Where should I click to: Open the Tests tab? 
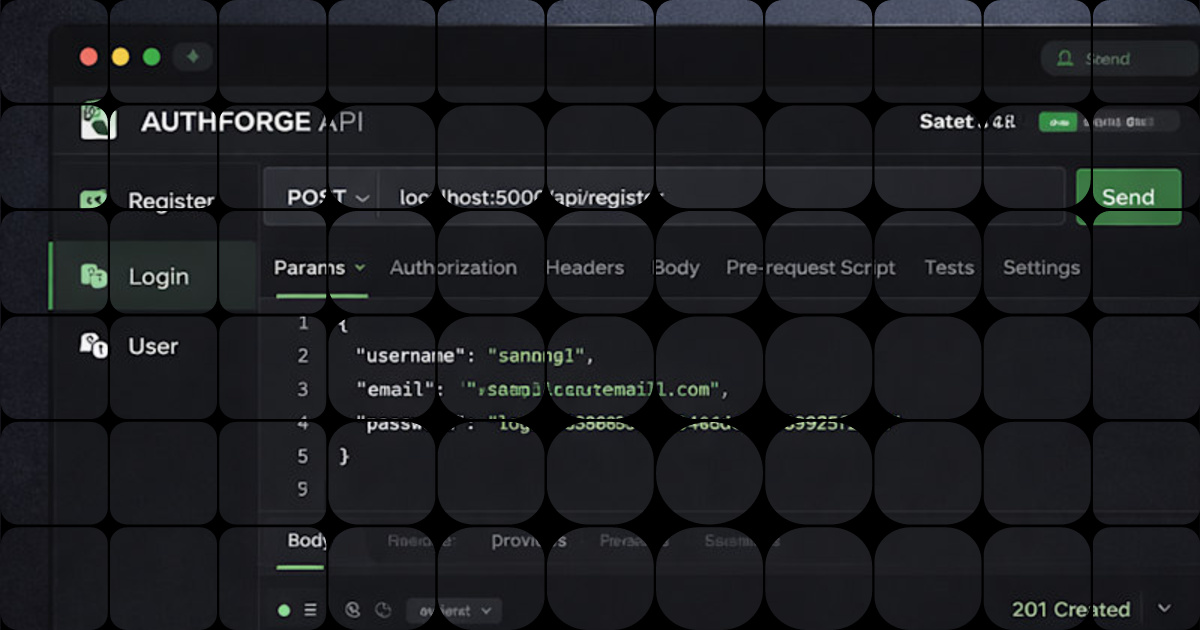click(949, 268)
